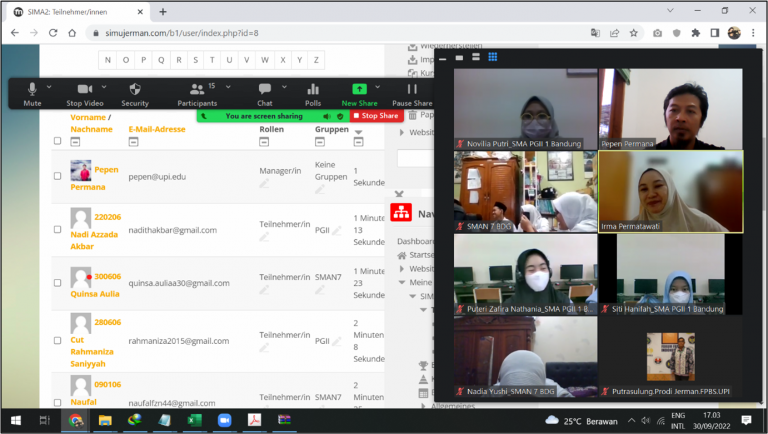Open Zoom from Windows taskbar
Viewport: 768px width, 434px height.
tap(224, 420)
